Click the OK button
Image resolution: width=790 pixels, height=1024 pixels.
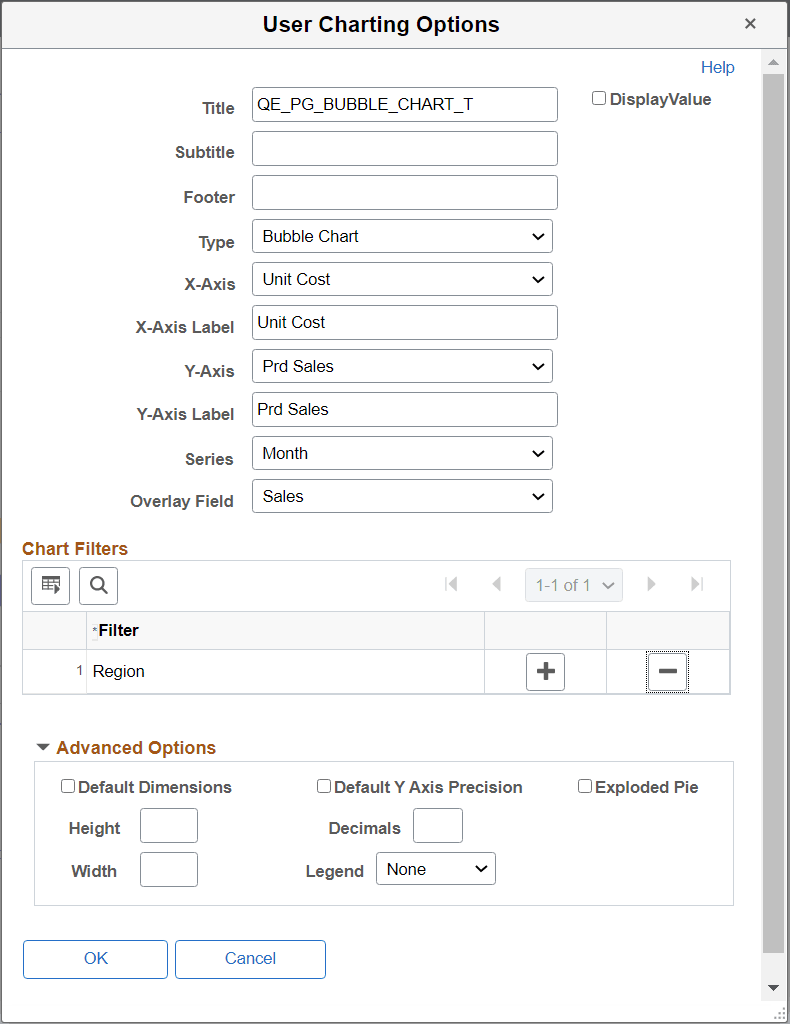coord(95,958)
